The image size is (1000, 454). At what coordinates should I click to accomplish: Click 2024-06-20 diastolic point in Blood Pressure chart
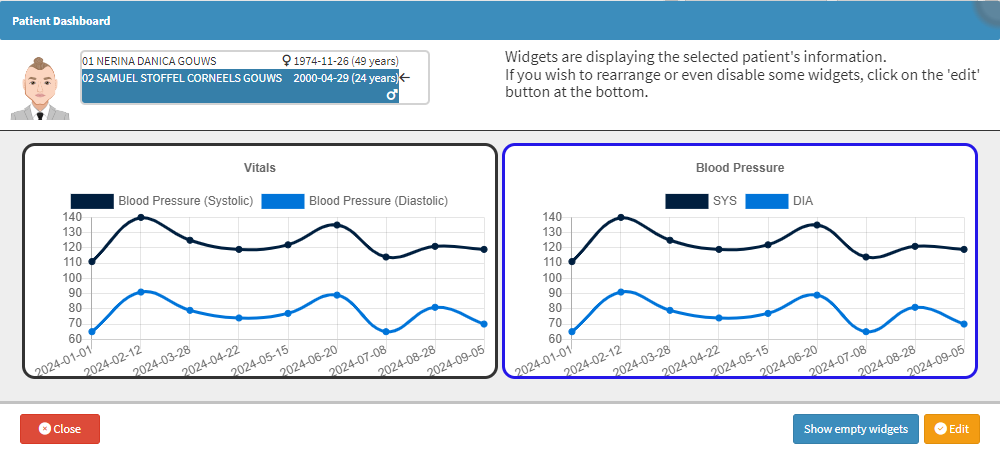tap(817, 295)
